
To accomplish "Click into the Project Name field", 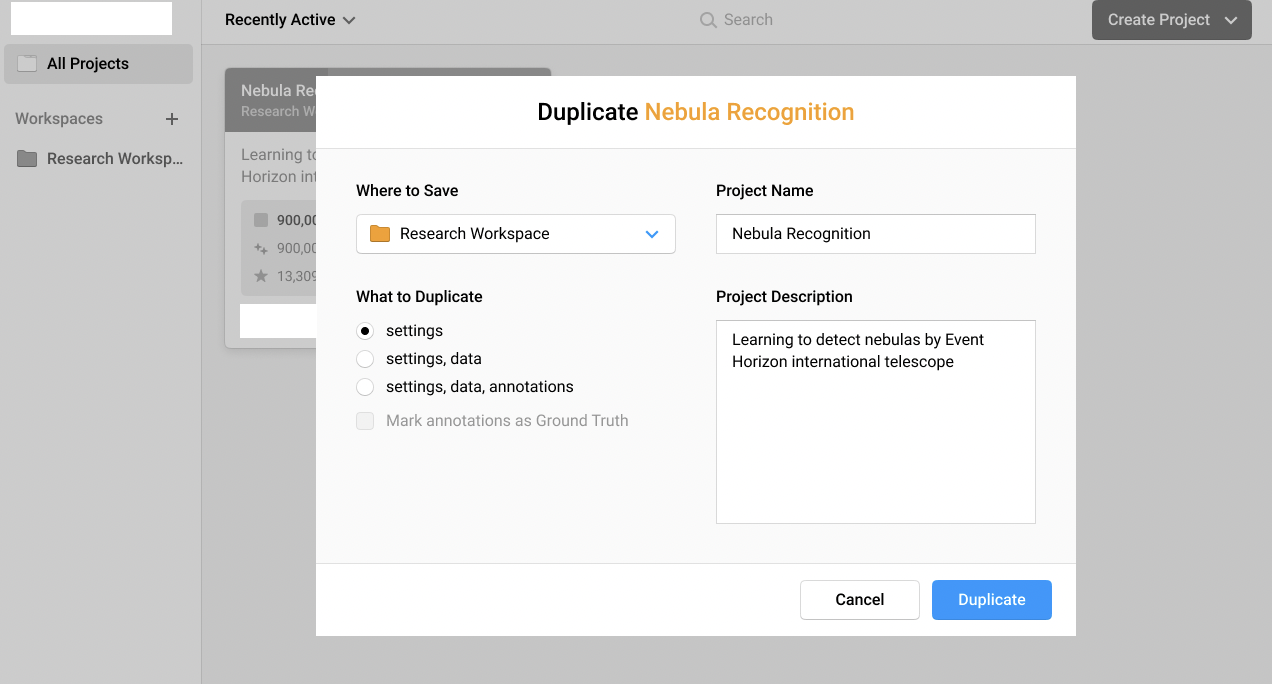I will click(x=875, y=234).
